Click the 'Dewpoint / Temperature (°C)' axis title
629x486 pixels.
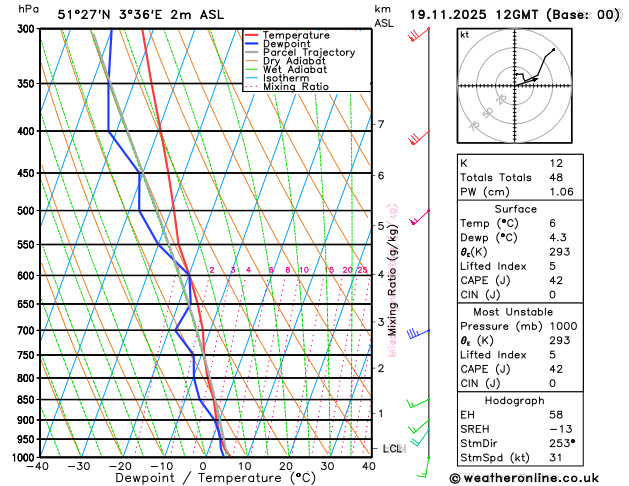[216, 478]
